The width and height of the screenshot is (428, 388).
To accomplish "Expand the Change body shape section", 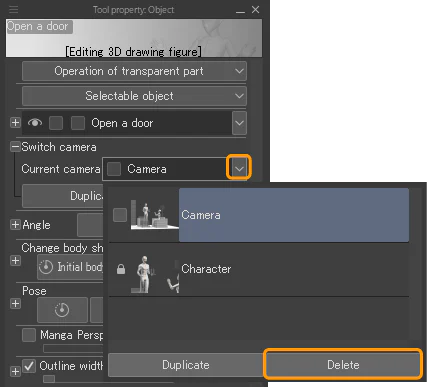I will 15,260.
